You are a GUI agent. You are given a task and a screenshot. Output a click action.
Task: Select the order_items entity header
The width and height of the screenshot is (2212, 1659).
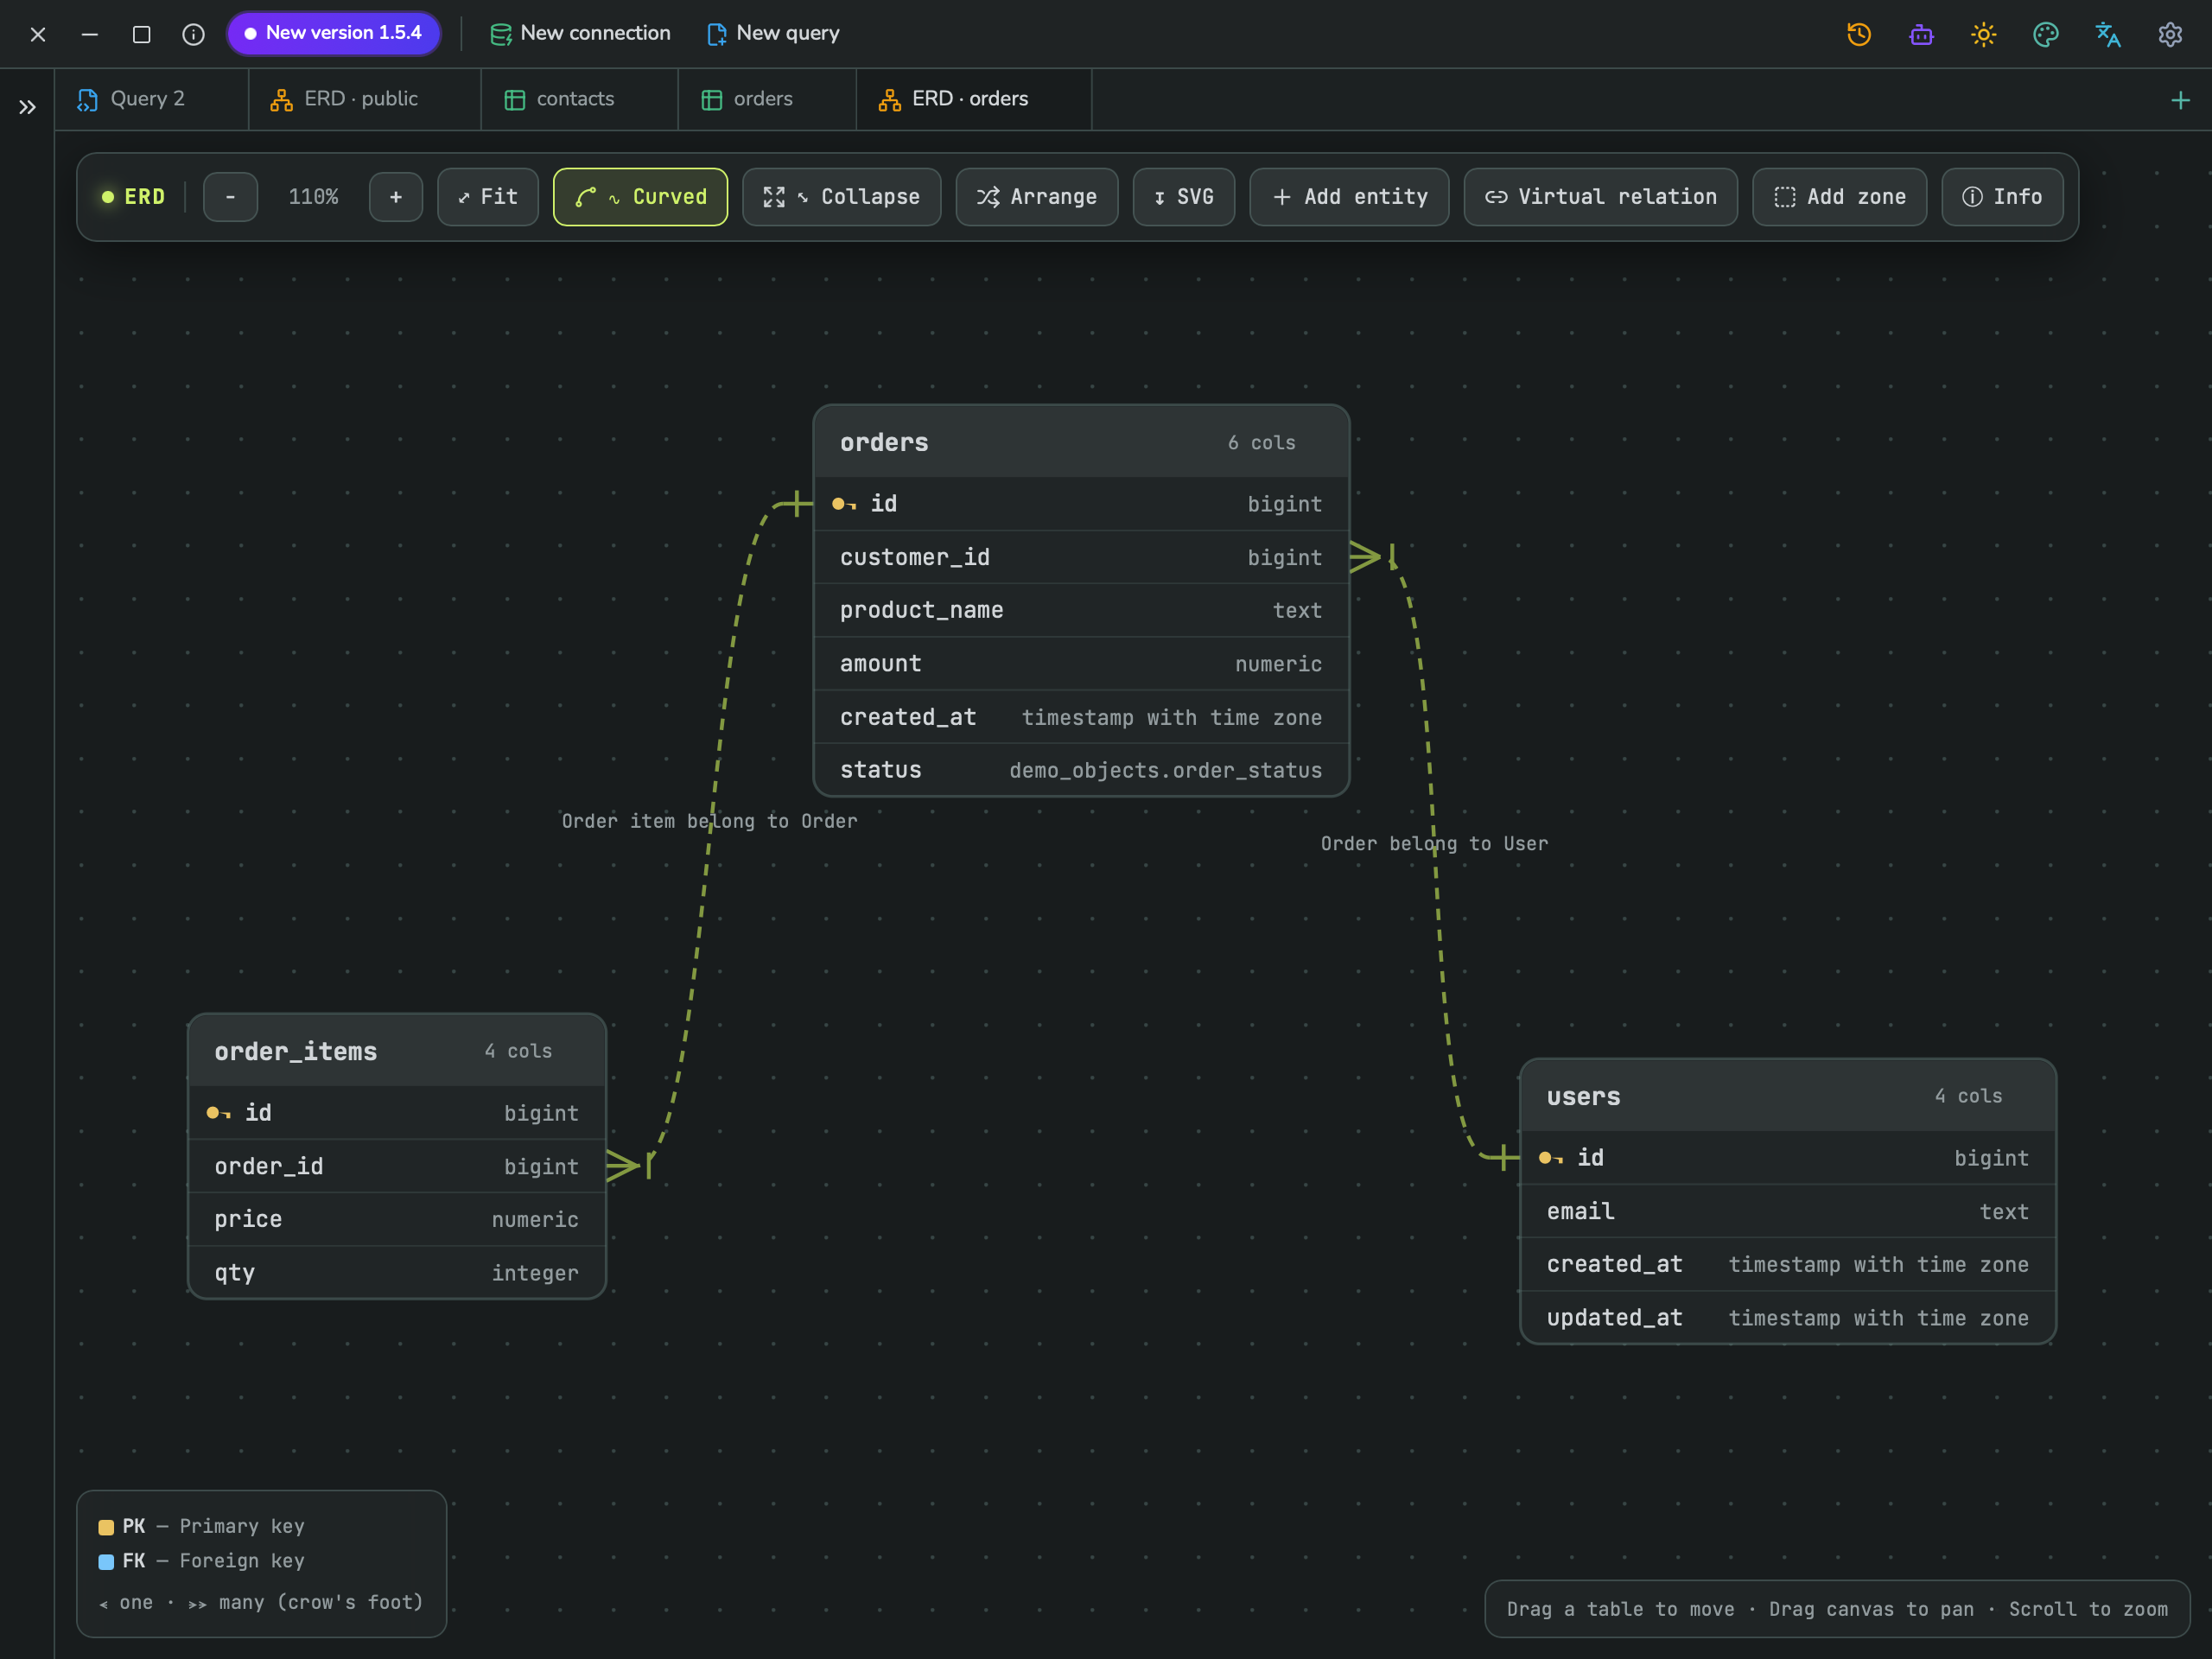[397, 1051]
